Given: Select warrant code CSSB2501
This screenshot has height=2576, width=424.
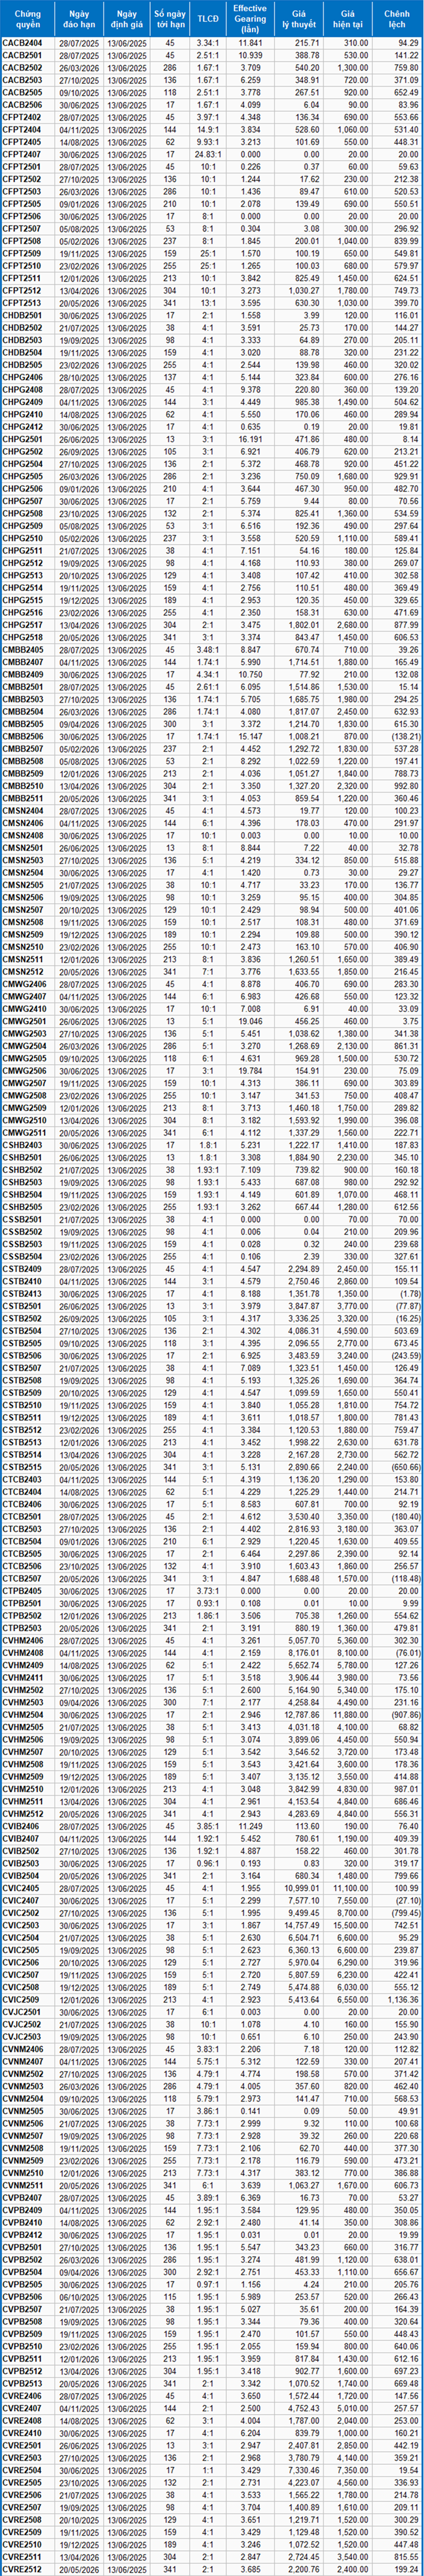Looking at the screenshot, I should [22, 1219].
